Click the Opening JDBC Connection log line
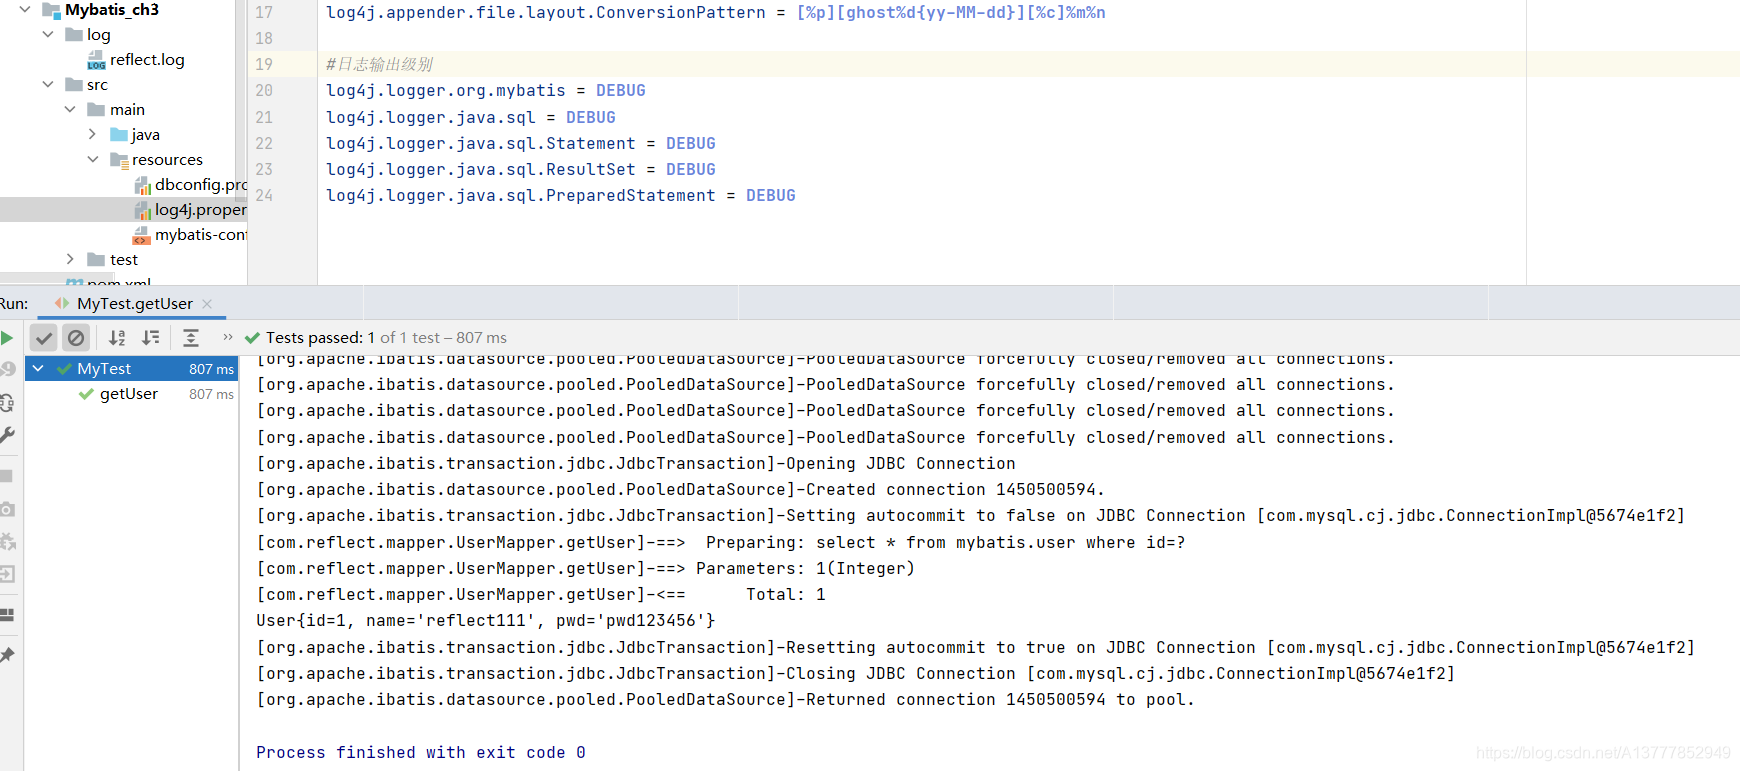The height and width of the screenshot is (771, 1740). click(x=636, y=463)
